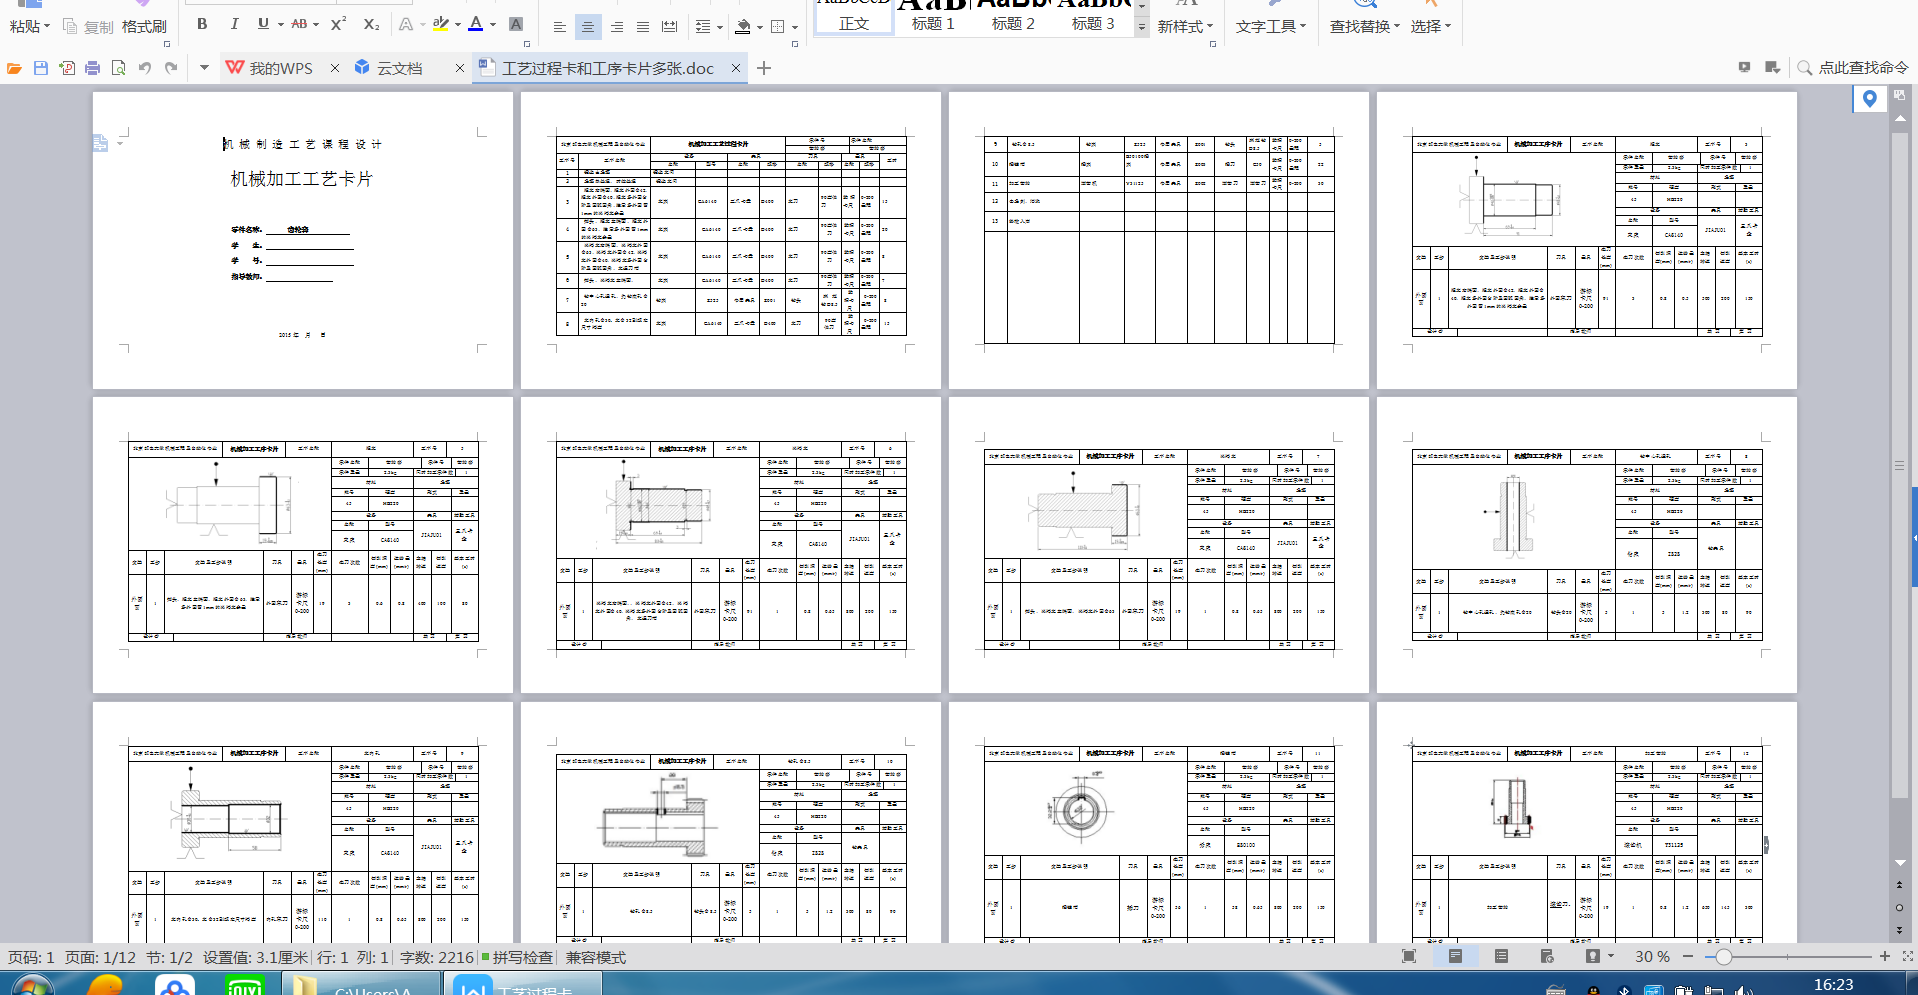Screen dimensions: 1918x995
Task: Justify the paragraph text
Action: (643, 27)
